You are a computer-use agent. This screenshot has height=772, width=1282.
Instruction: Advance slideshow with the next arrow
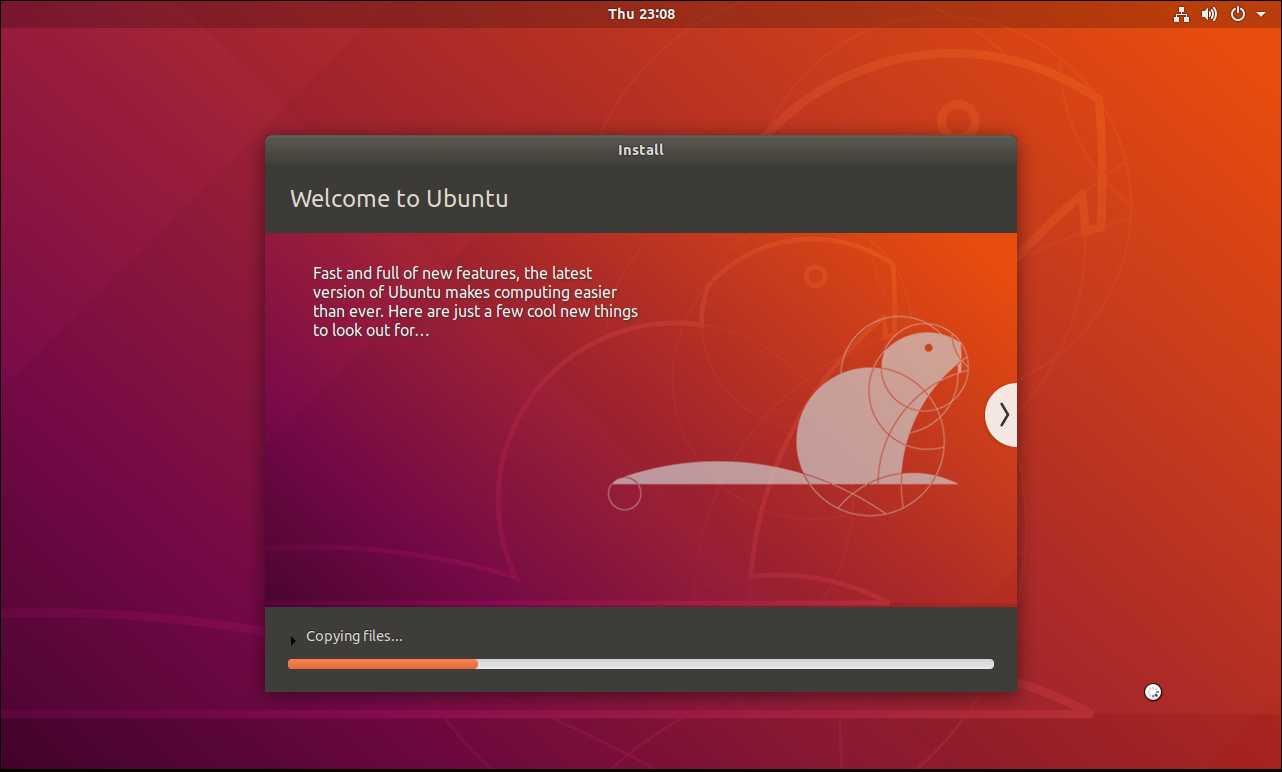click(x=1002, y=414)
